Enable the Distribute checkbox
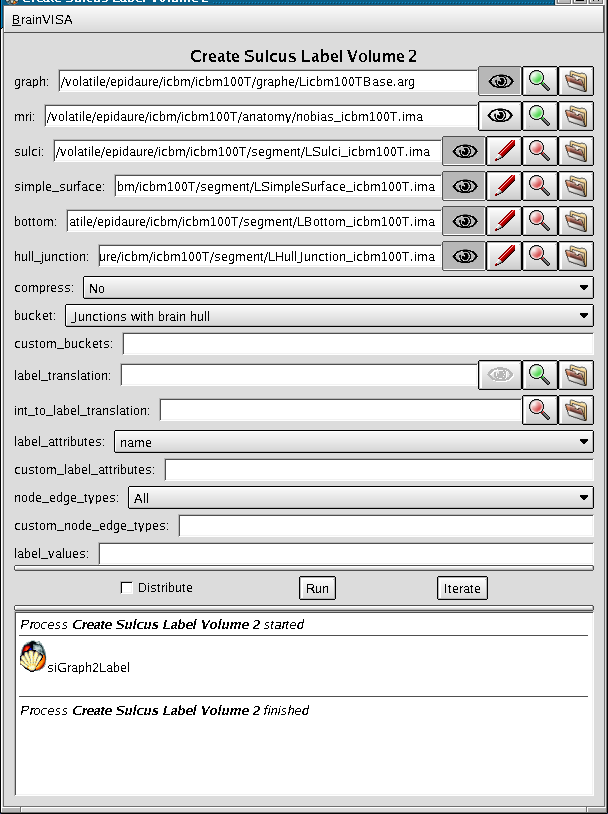 pos(127,588)
